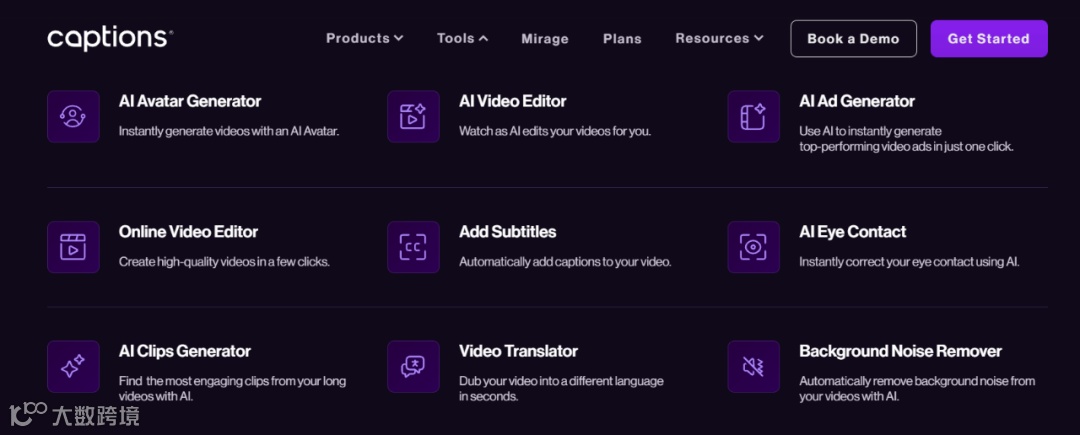
Task: Click the AI Avatar Generator icon
Action: coord(73,116)
